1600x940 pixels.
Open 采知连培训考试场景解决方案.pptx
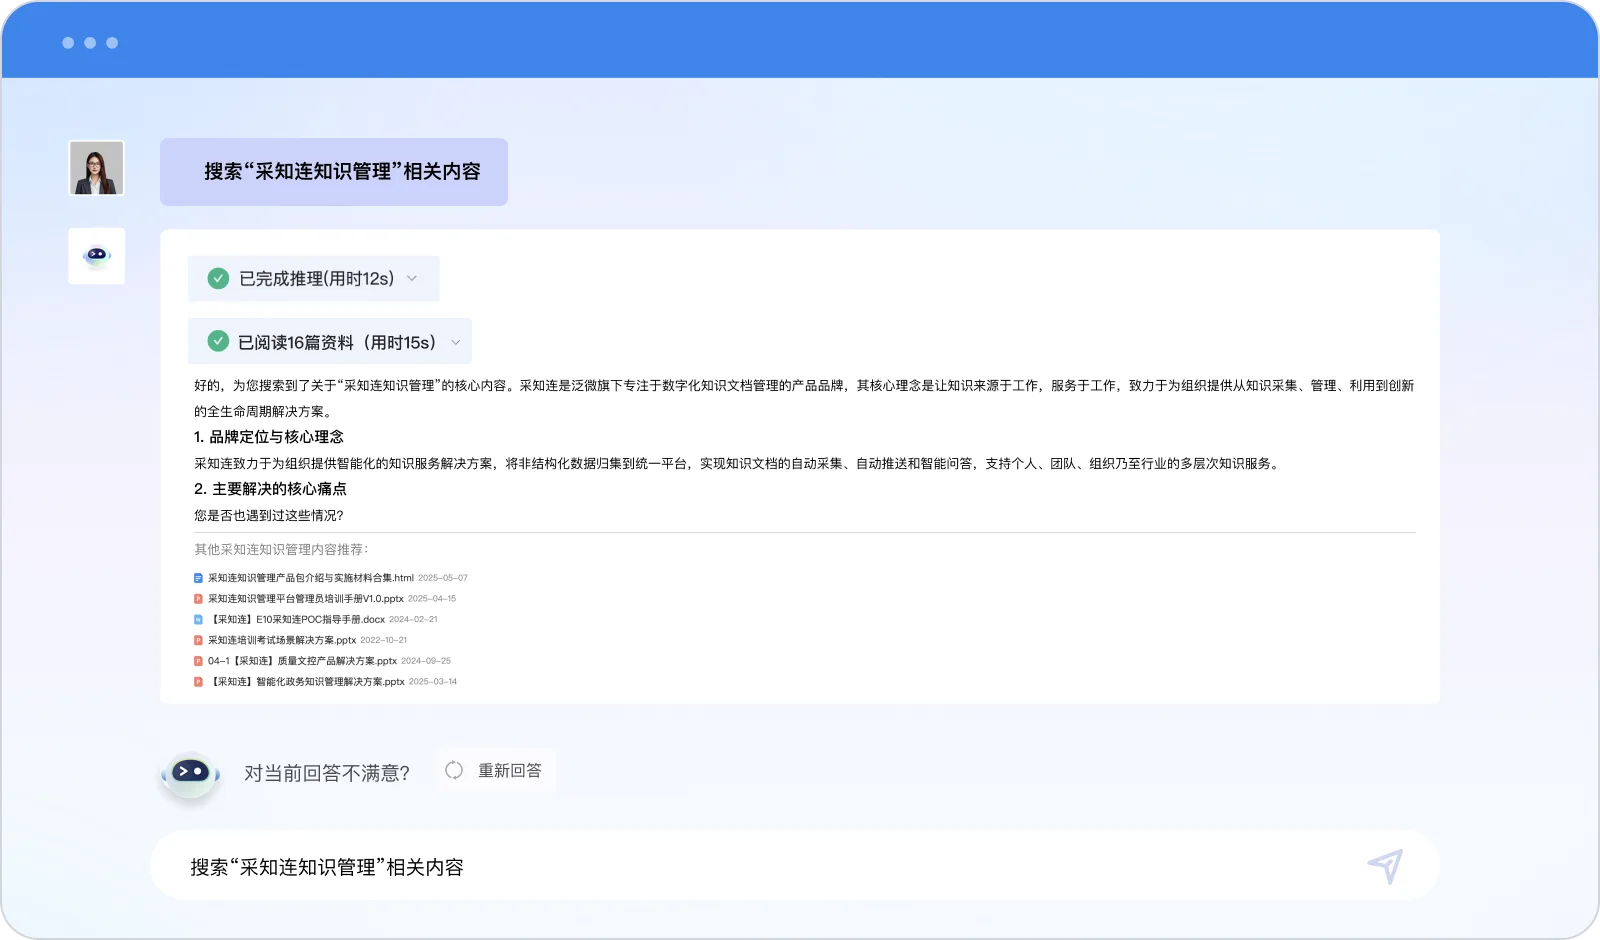[x=282, y=640]
